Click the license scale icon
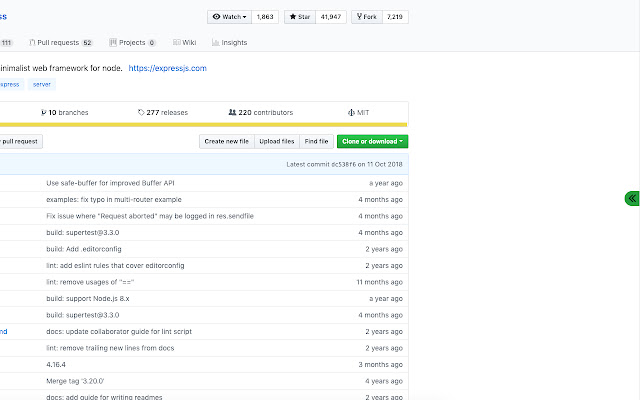640x400 pixels. [x=351, y=113]
